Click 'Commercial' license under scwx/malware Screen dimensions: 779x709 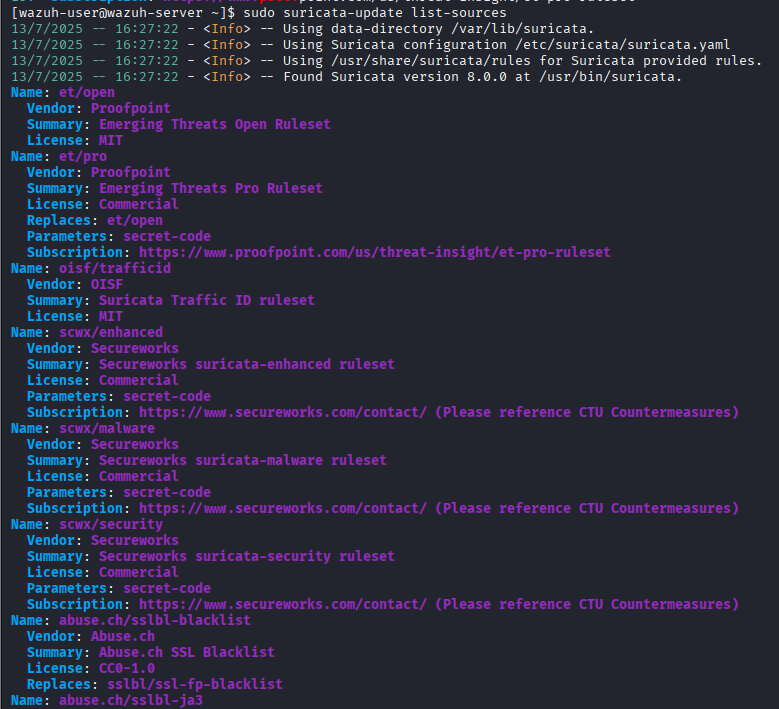(139, 476)
